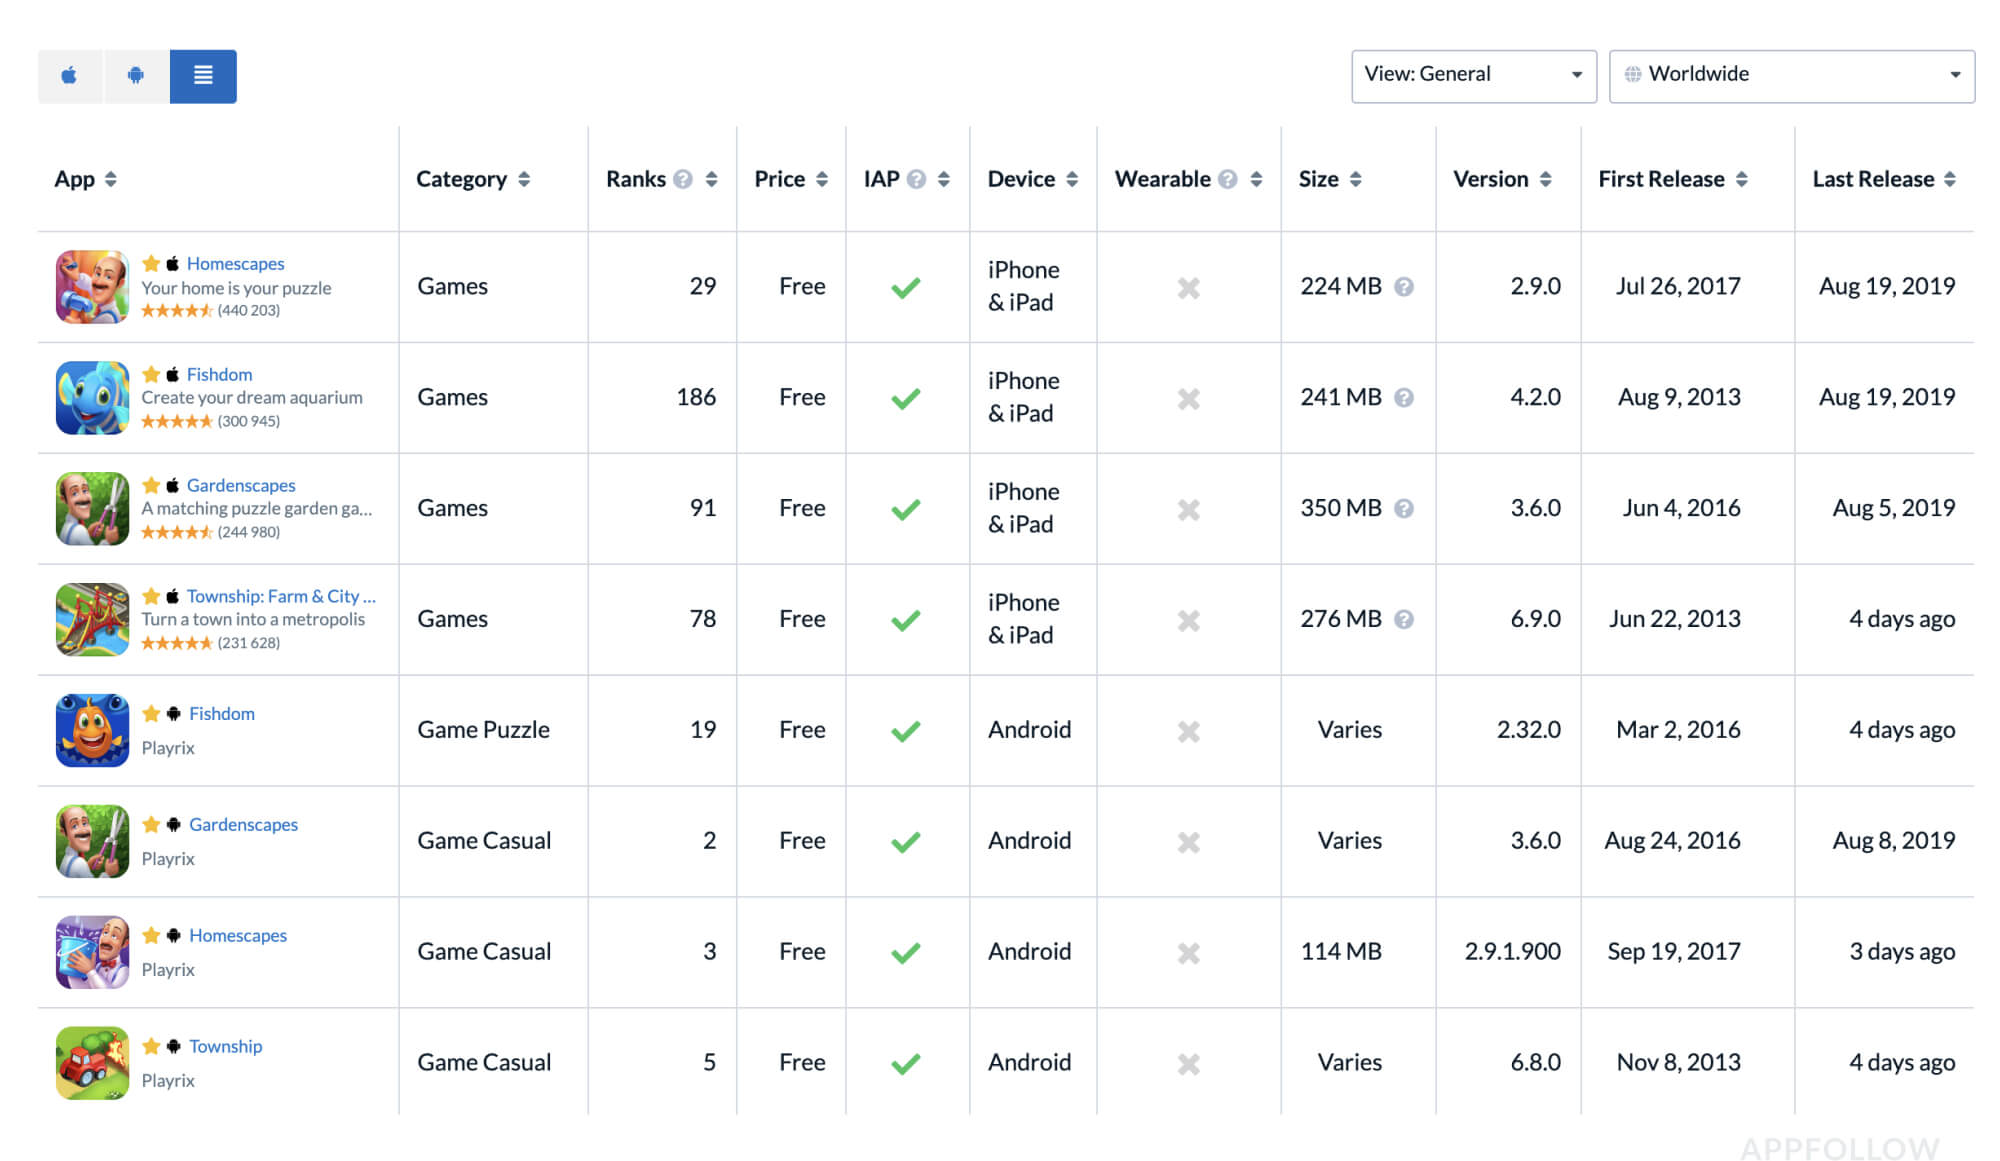2000x1161 pixels.
Task: Click the Fishdom iOS blue fish thumbnail
Action: 92,398
